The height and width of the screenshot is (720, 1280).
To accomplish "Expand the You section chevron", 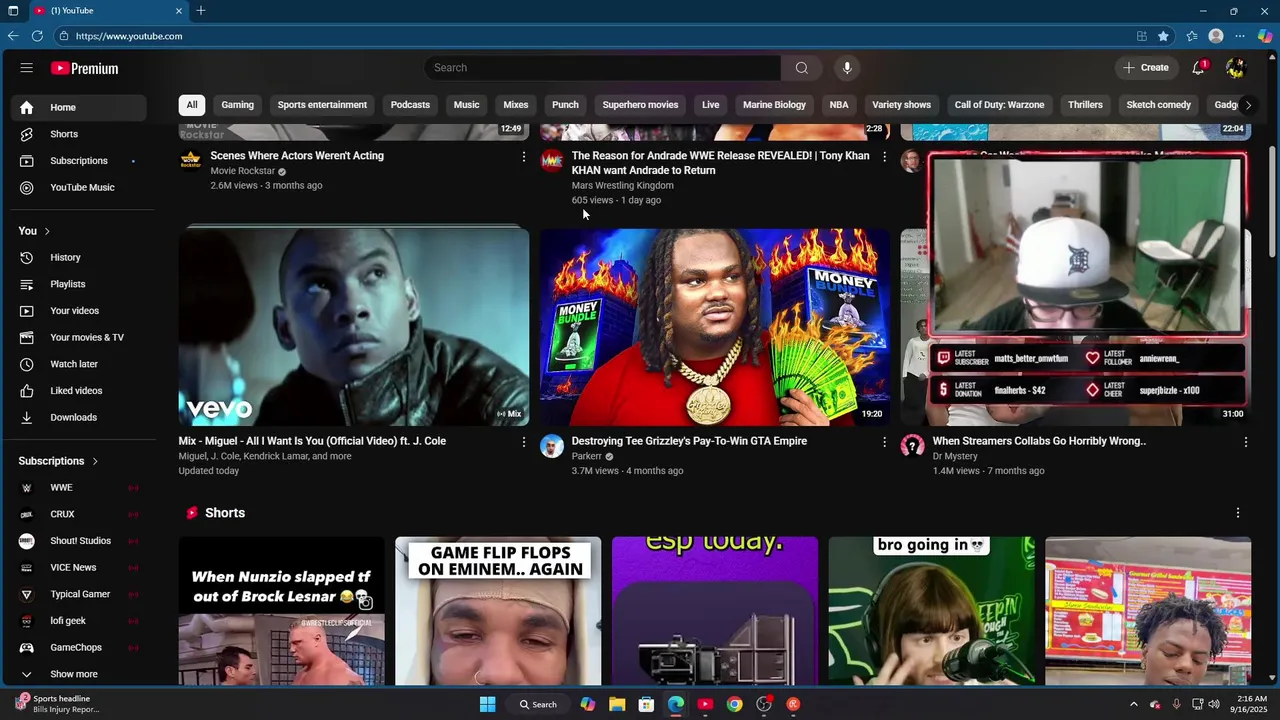I will point(47,231).
